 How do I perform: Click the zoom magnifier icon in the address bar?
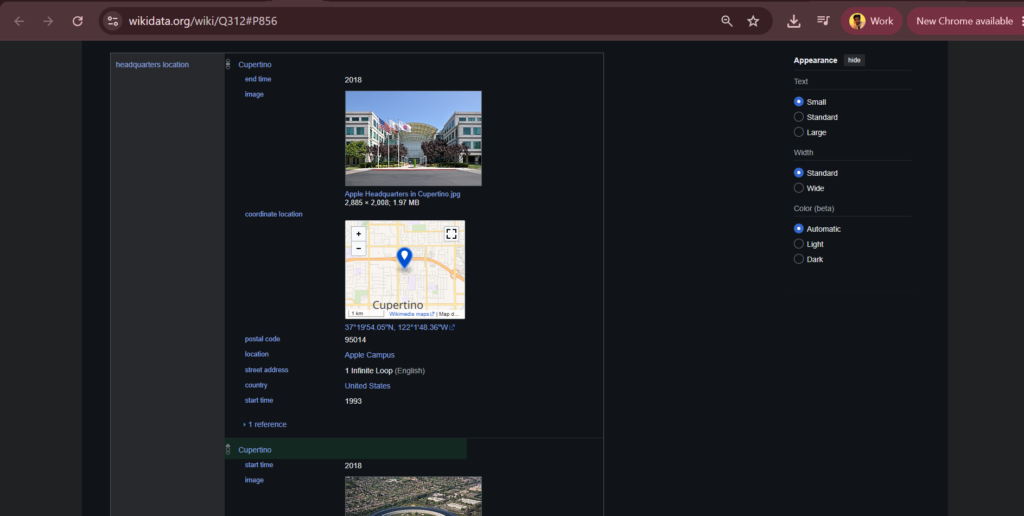point(726,21)
